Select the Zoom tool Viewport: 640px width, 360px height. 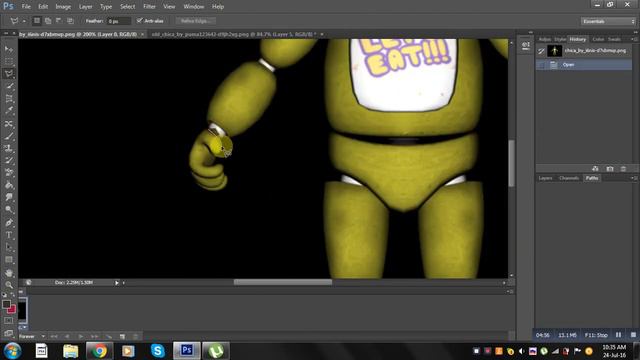pos(9,285)
